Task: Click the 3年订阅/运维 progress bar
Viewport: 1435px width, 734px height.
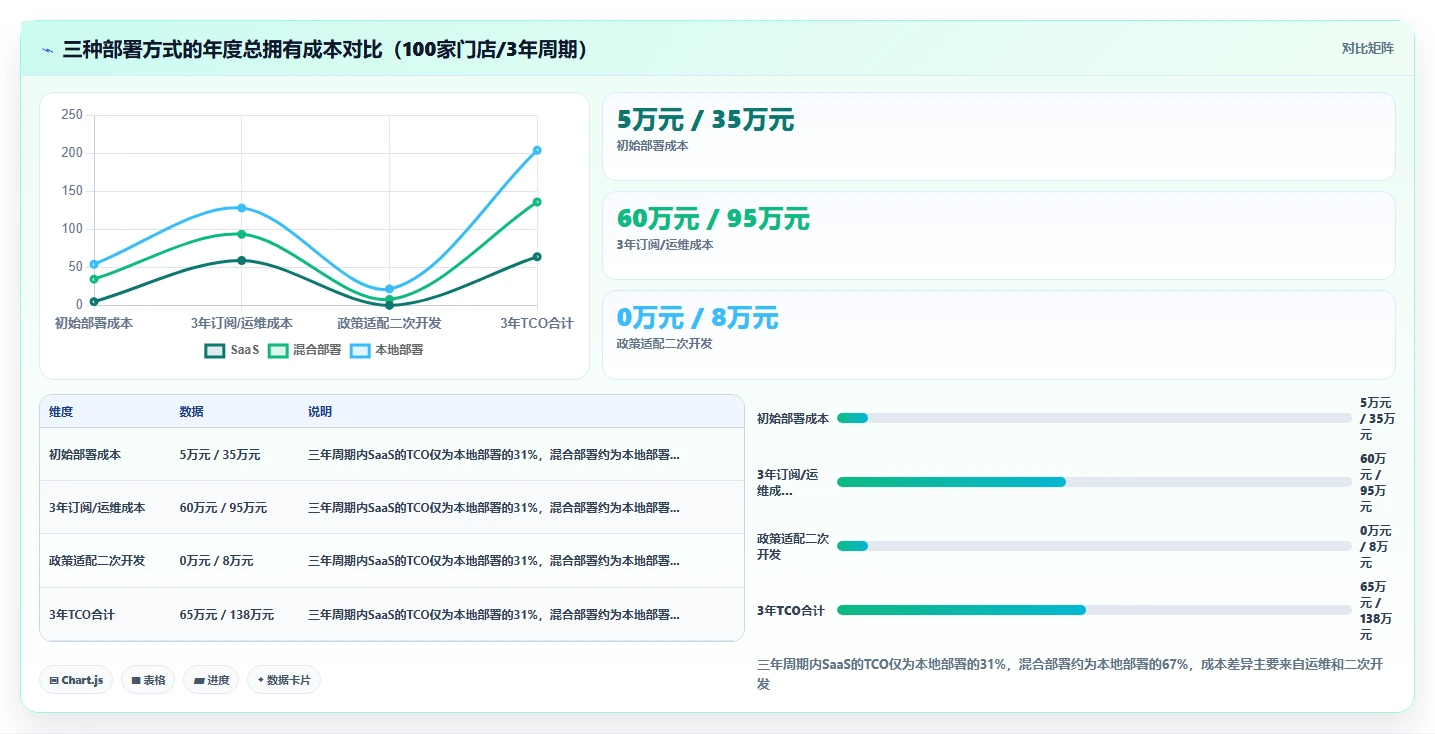Action: (1094, 482)
